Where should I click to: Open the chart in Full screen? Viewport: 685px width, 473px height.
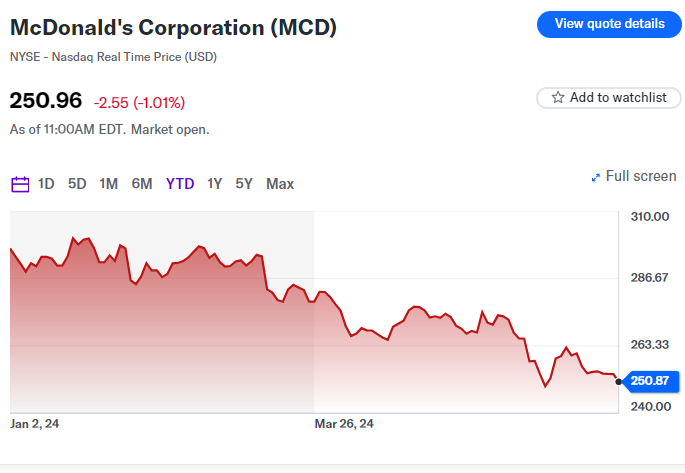[640, 177]
